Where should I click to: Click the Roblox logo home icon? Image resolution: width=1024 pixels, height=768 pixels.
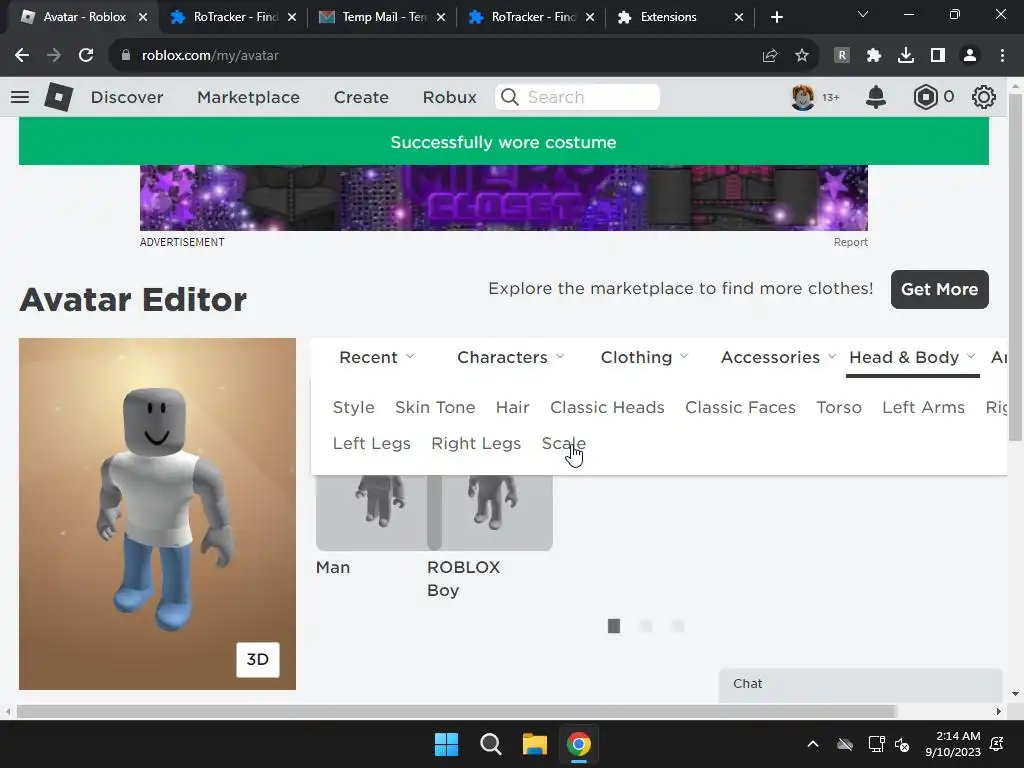tap(58, 97)
